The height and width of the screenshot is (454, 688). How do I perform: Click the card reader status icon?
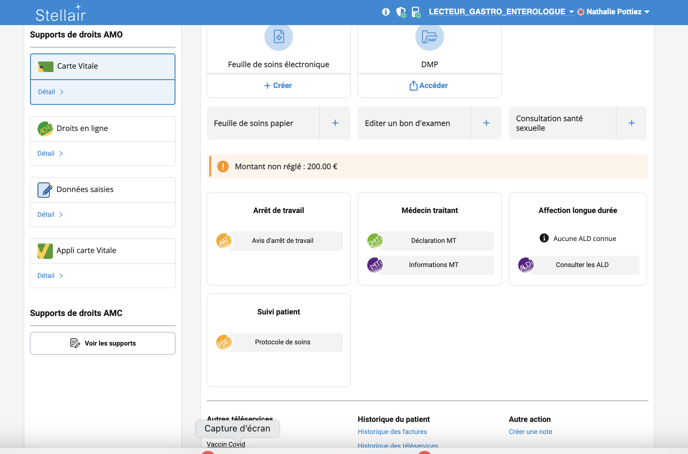pos(416,12)
